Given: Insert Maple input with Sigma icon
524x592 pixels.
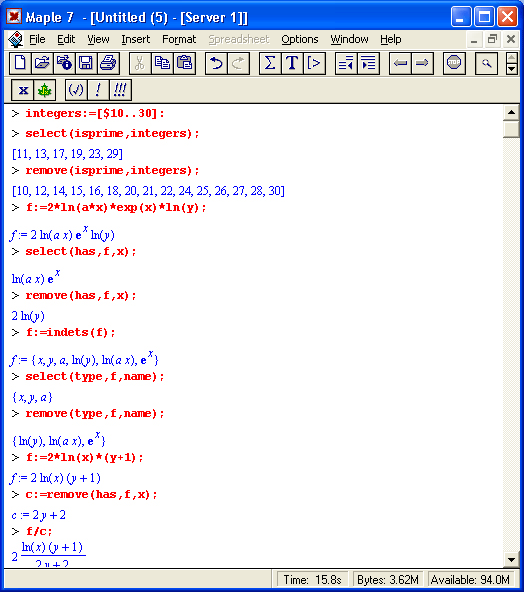Looking at the screenshot, I should [270, 63].
